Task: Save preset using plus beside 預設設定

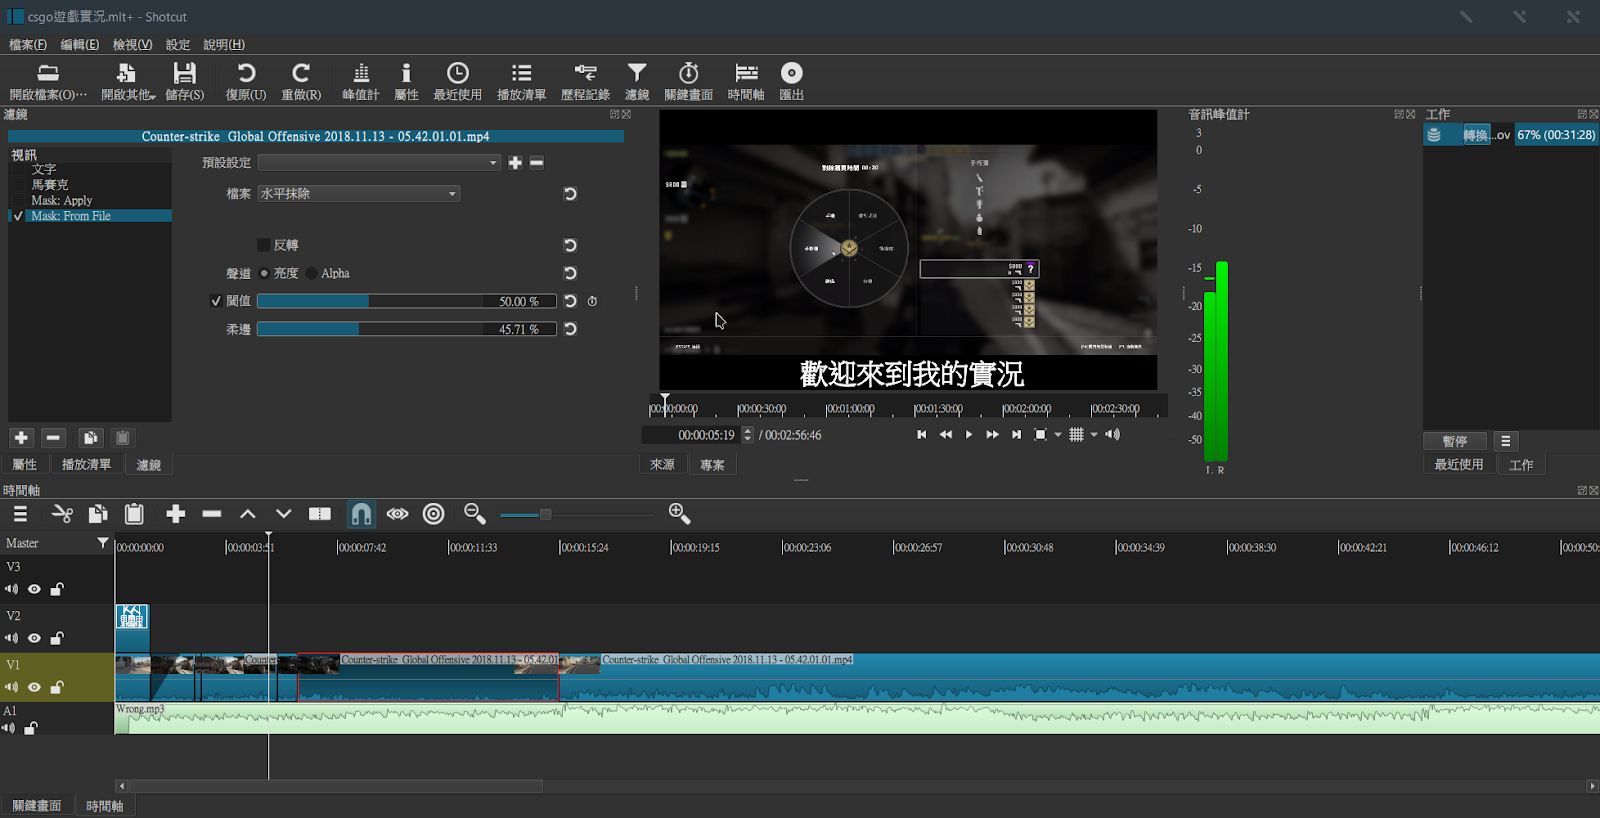Action: pyautogui.click(x=515, y=163)
